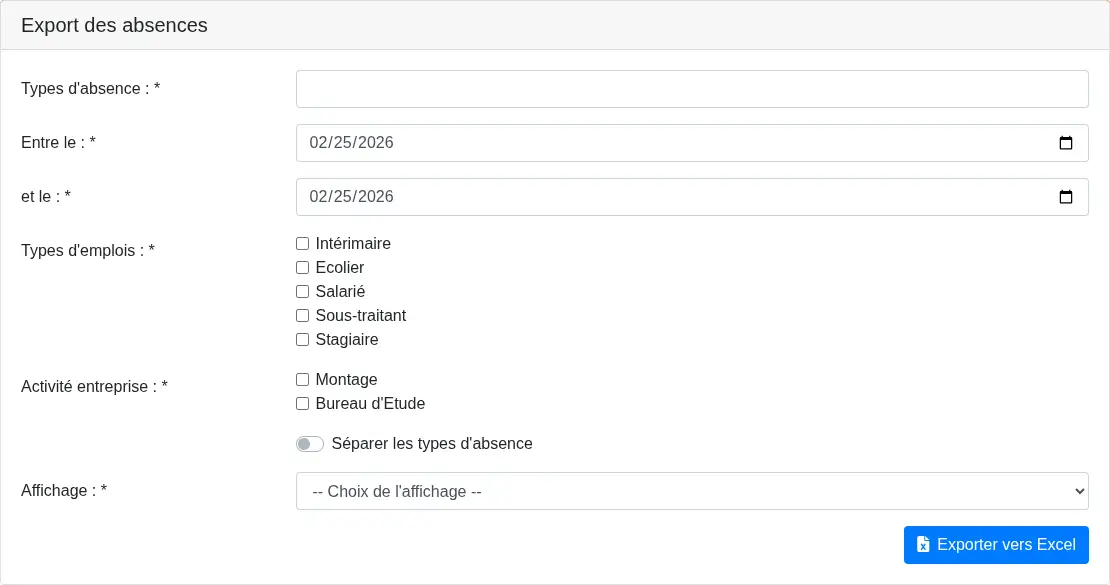Open the calendar picker for the "Entre le" date

point(1066,143)
